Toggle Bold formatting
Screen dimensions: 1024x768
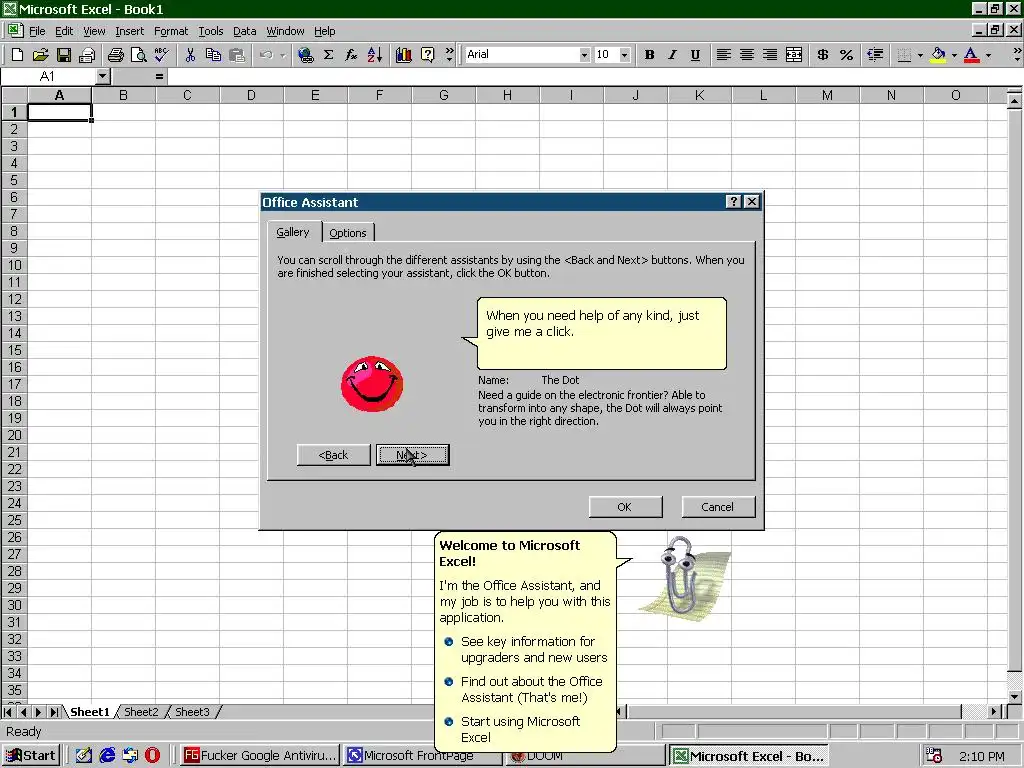[x=649, y=55]
